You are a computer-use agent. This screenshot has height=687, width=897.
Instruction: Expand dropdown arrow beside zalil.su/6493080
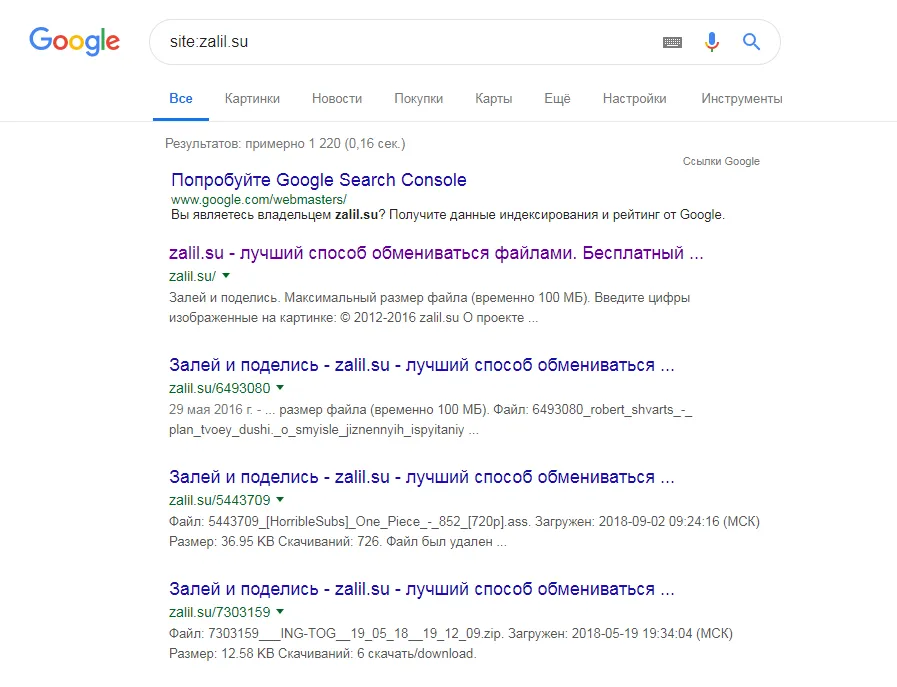(x=280, y=388)
